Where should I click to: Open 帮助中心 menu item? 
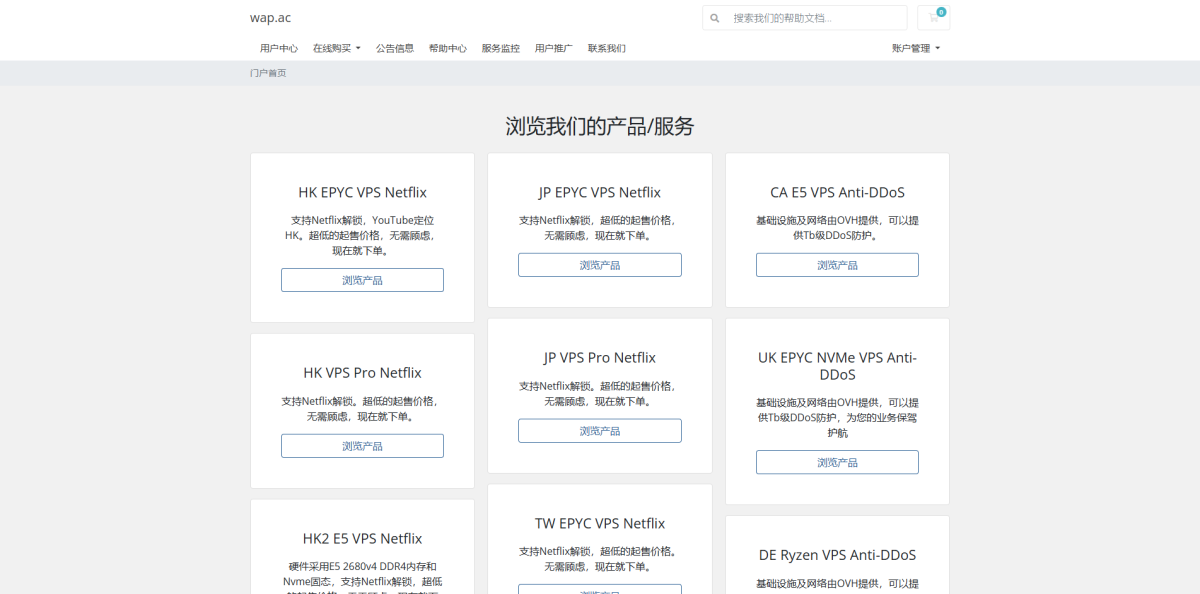click(448, 48)
